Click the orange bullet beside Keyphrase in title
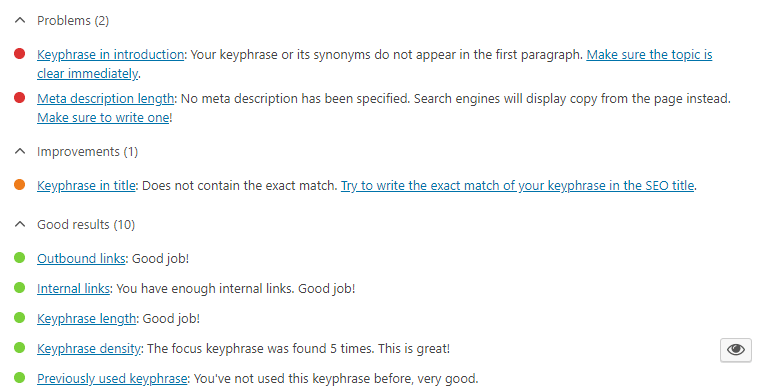The image size is (765, 392). click(x=20, y=185)
